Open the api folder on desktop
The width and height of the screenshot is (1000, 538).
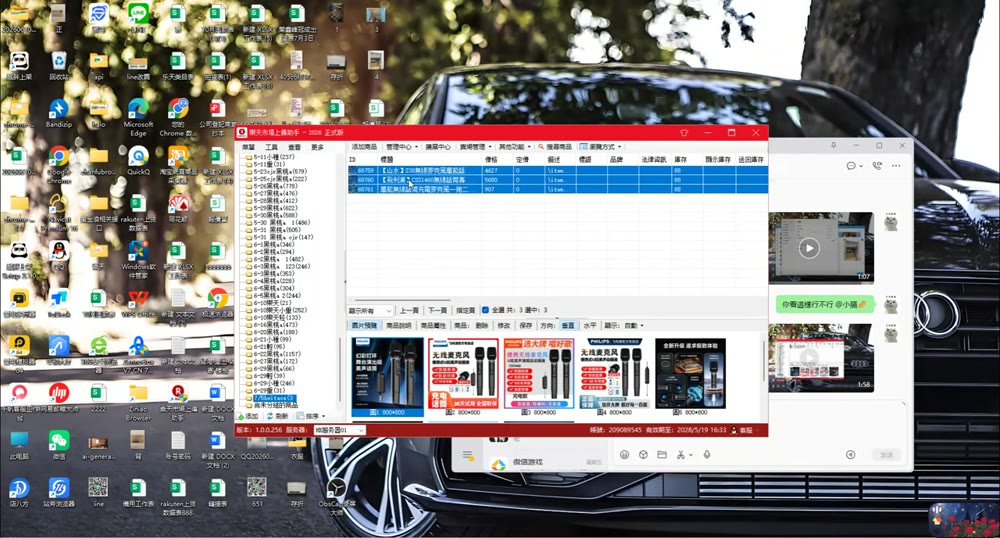[x=98, y=65]
